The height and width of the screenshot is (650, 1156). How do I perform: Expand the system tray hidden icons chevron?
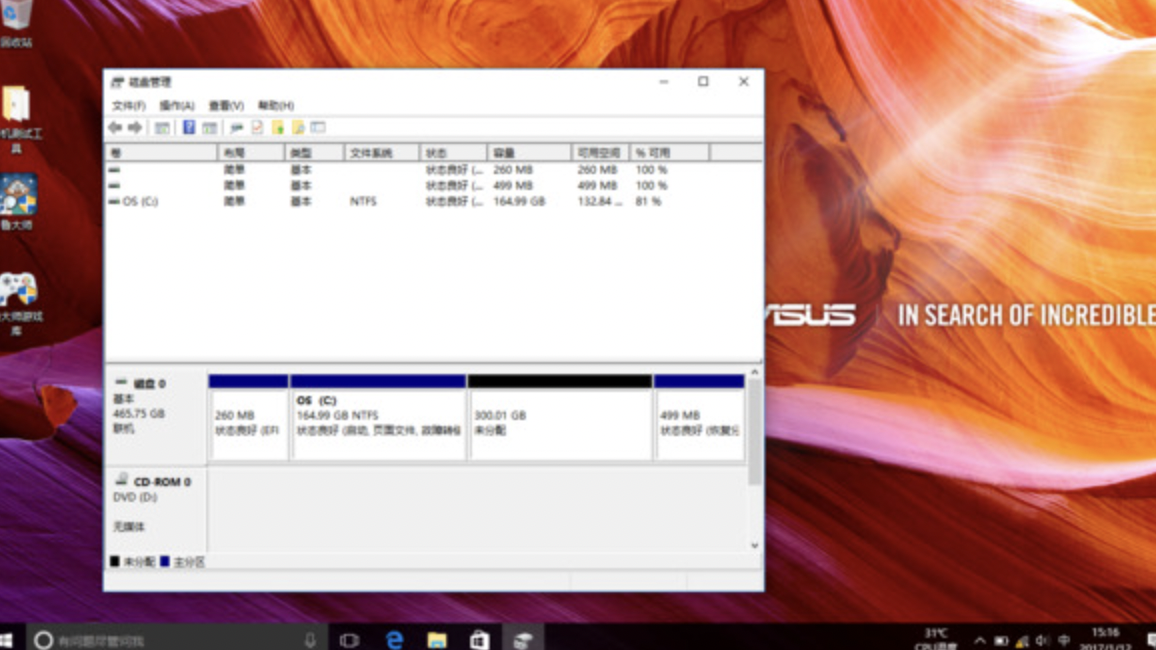coord(979,640)
